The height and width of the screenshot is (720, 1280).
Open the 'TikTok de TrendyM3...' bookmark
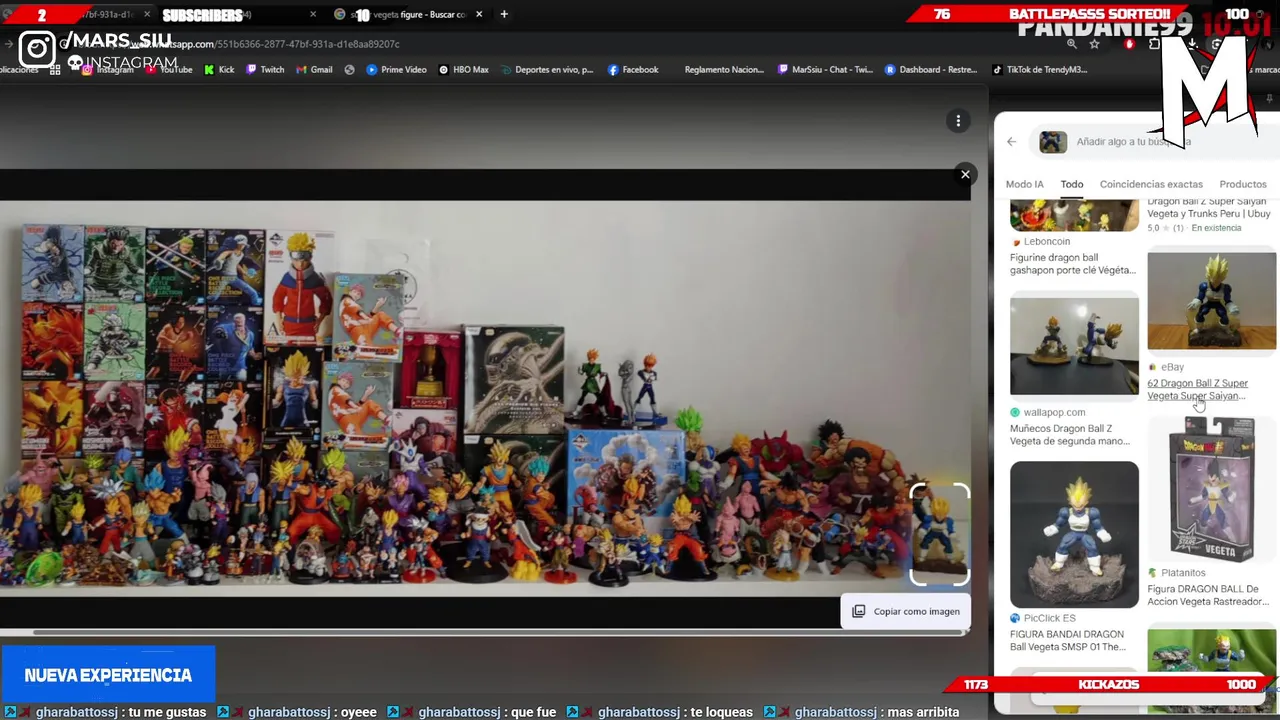tap(1039, 70)
